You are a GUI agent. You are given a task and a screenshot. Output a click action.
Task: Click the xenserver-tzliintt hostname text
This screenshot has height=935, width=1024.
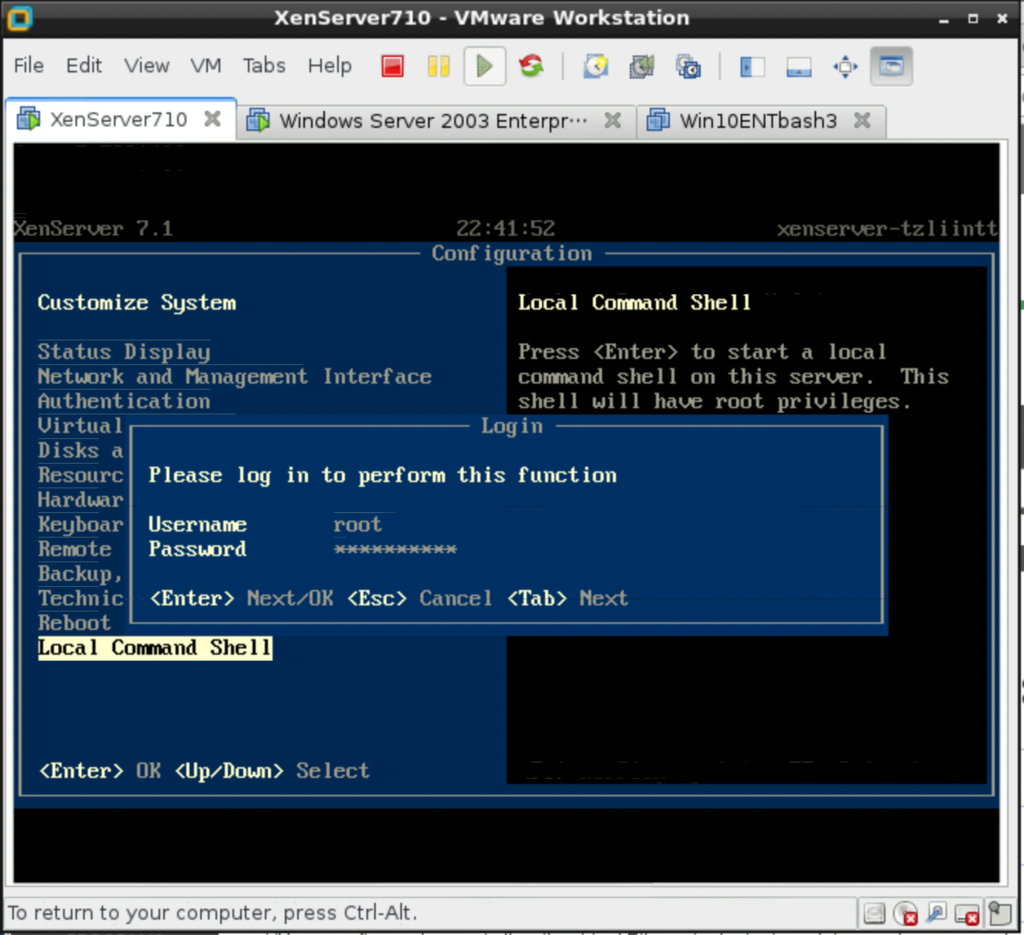[x=887, y=229]
